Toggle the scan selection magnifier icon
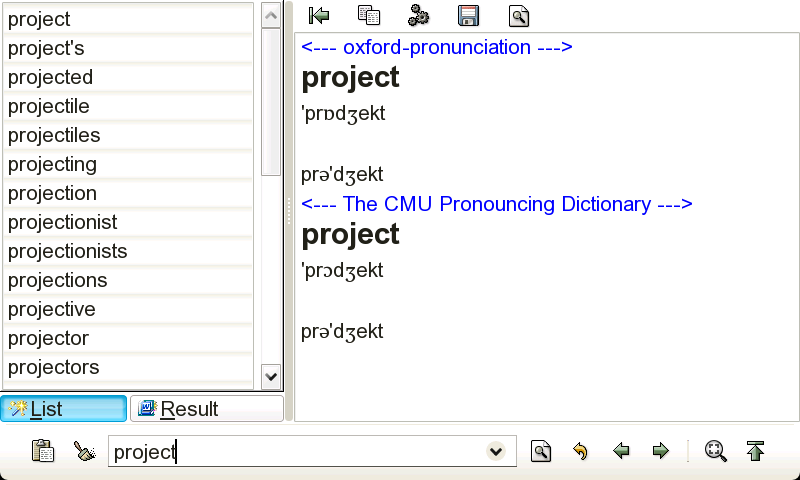 (x=715, y=452)
